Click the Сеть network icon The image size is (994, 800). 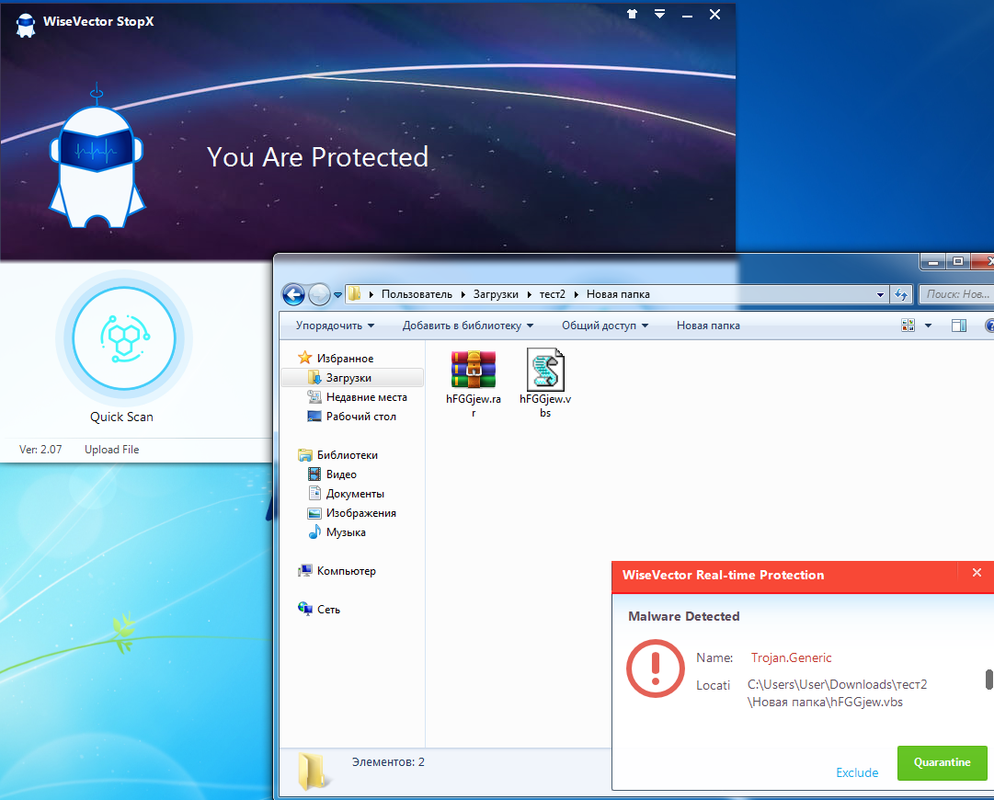pyautogui.click(x=305, y=609)
